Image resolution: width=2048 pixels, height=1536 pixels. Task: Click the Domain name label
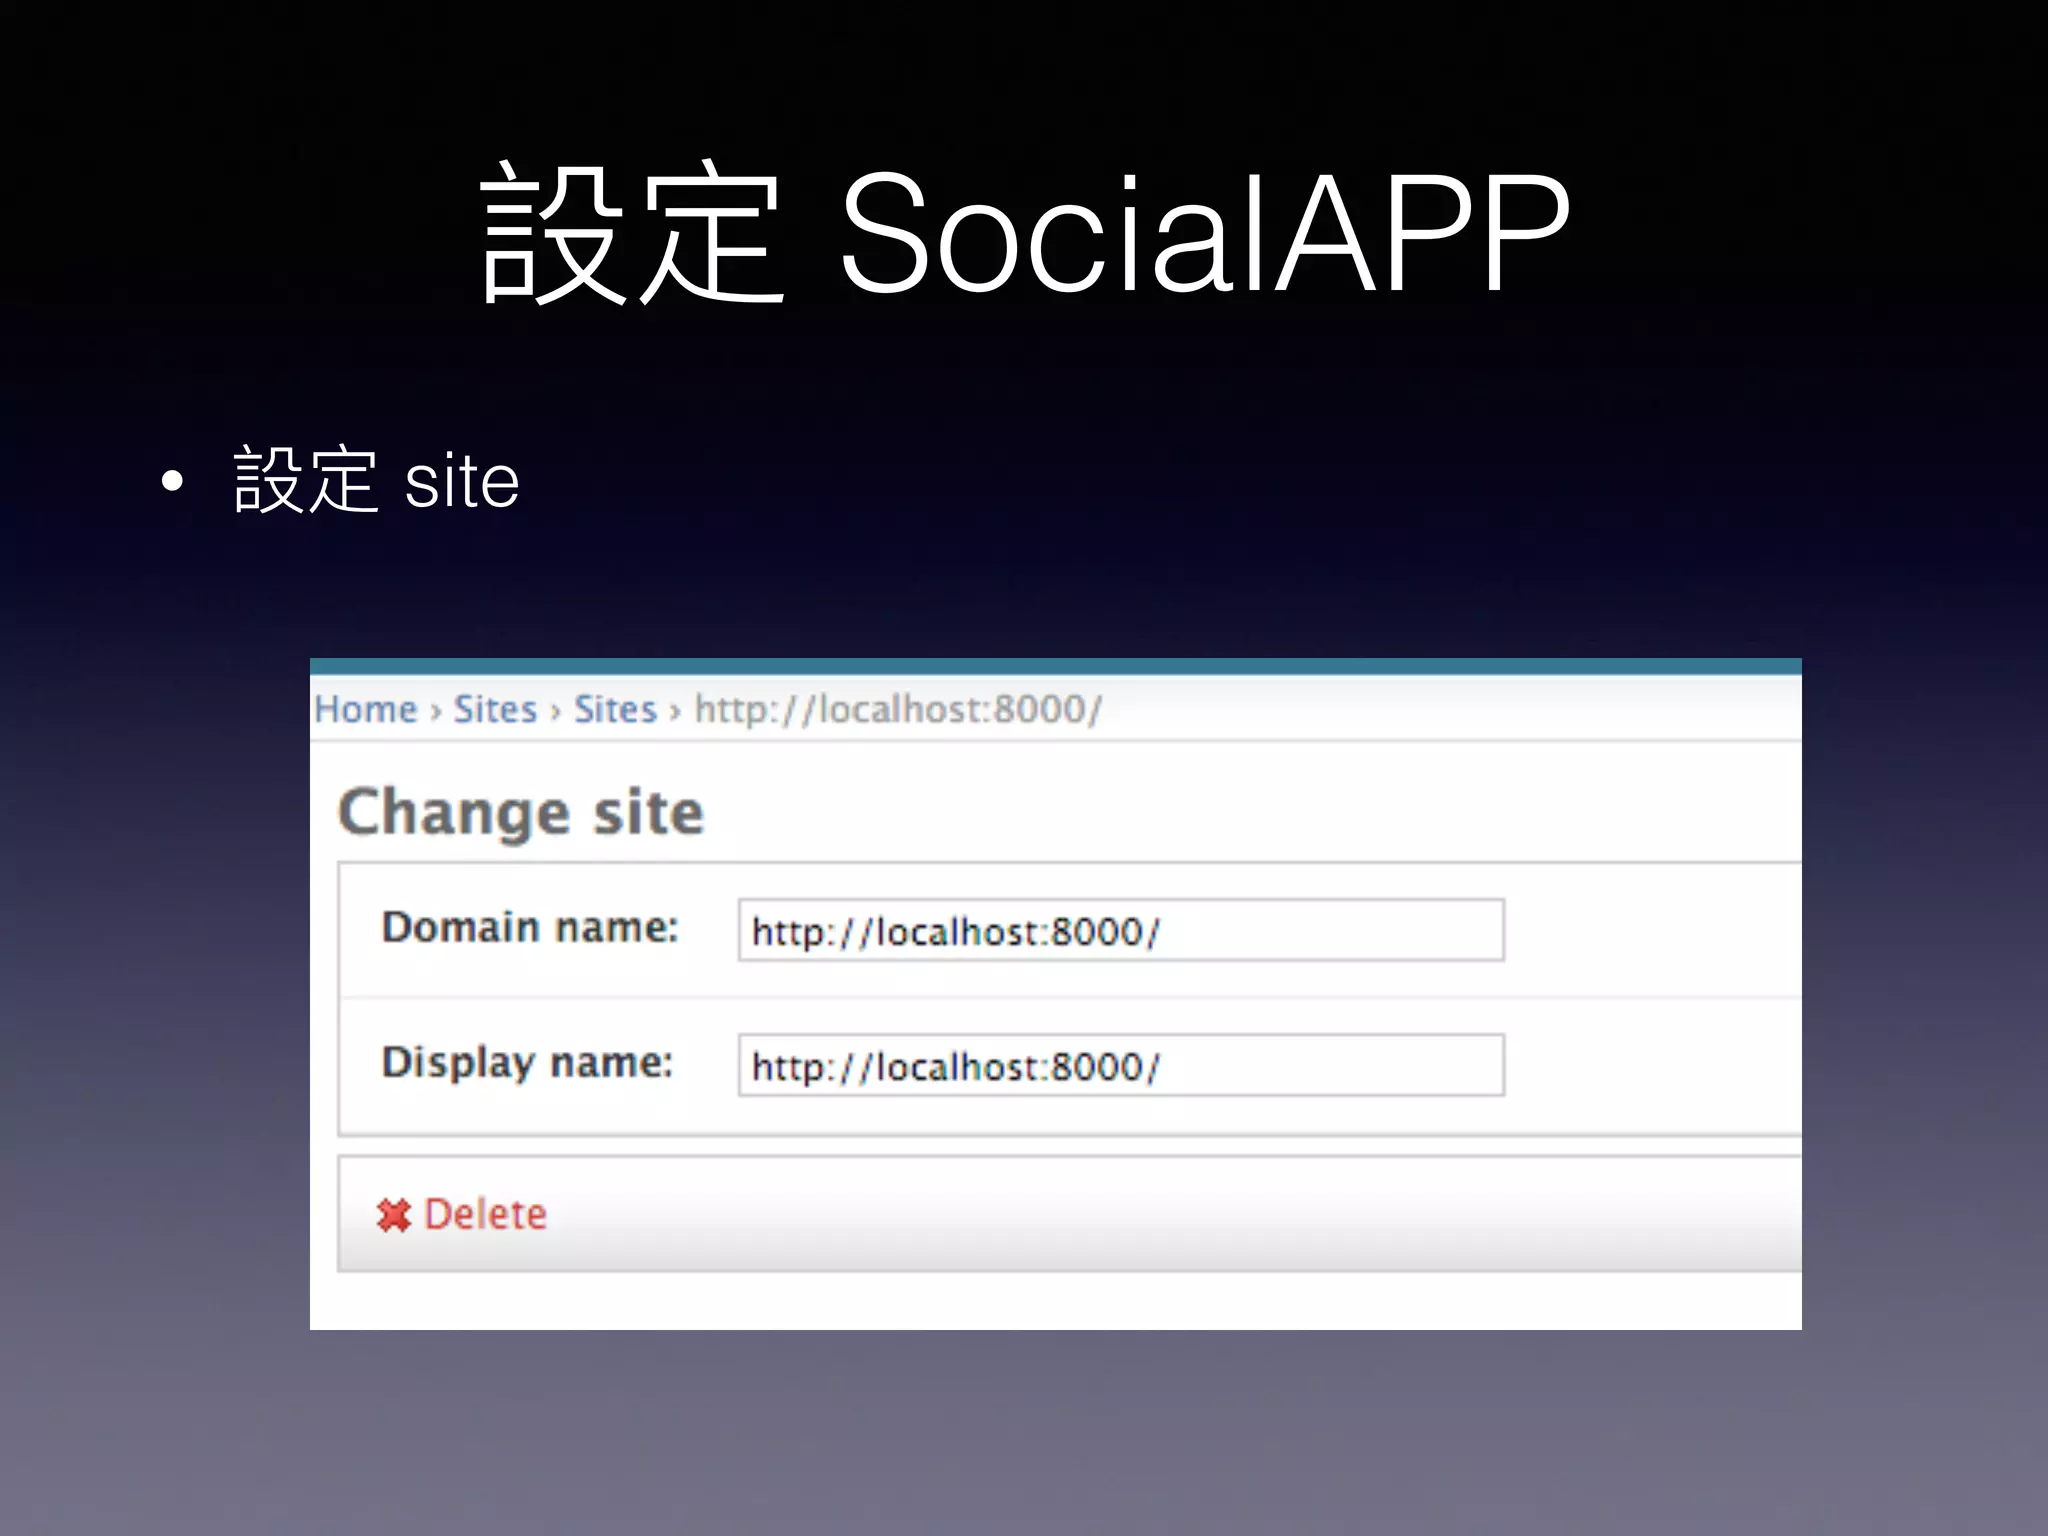(x=530, y=927)
